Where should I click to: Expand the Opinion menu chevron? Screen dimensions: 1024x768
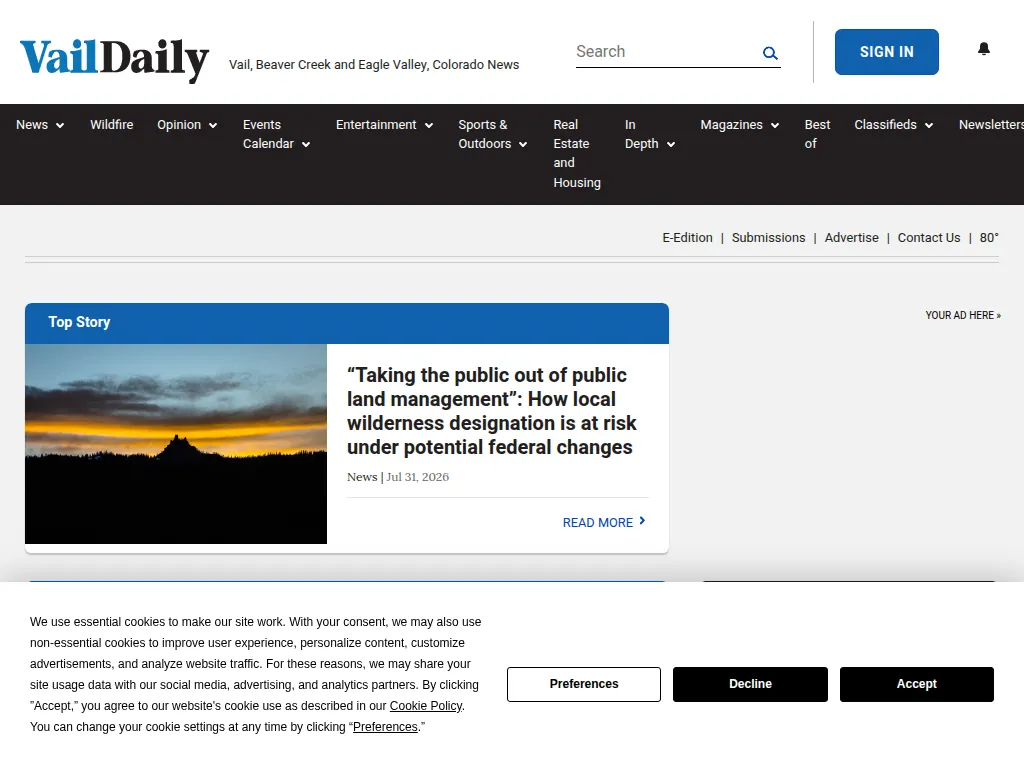213,125
